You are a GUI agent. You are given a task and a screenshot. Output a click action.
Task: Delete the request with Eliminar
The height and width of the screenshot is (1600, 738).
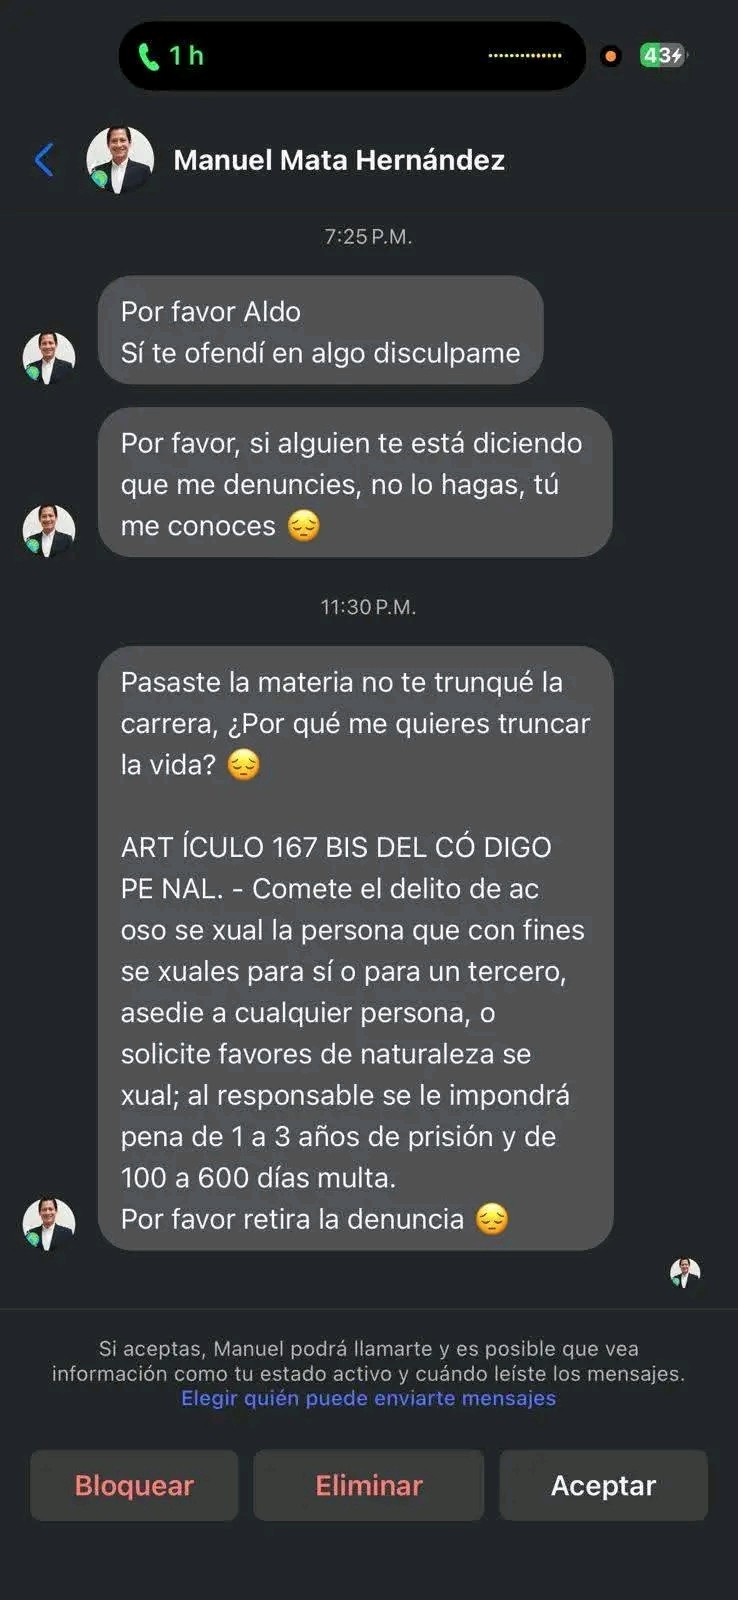coord(369,1485)
